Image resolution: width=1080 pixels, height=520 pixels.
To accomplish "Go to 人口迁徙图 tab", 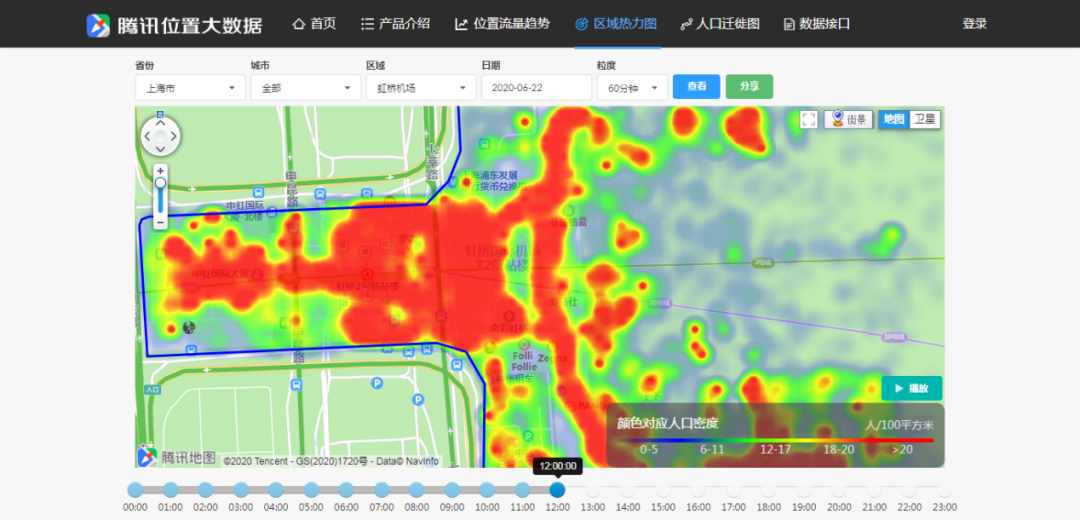I will 720,24.
